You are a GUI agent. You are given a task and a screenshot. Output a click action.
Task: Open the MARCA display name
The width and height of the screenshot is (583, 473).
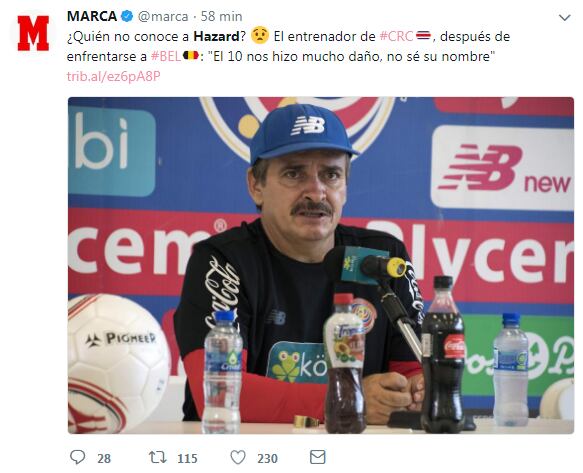tap(92, 16)
